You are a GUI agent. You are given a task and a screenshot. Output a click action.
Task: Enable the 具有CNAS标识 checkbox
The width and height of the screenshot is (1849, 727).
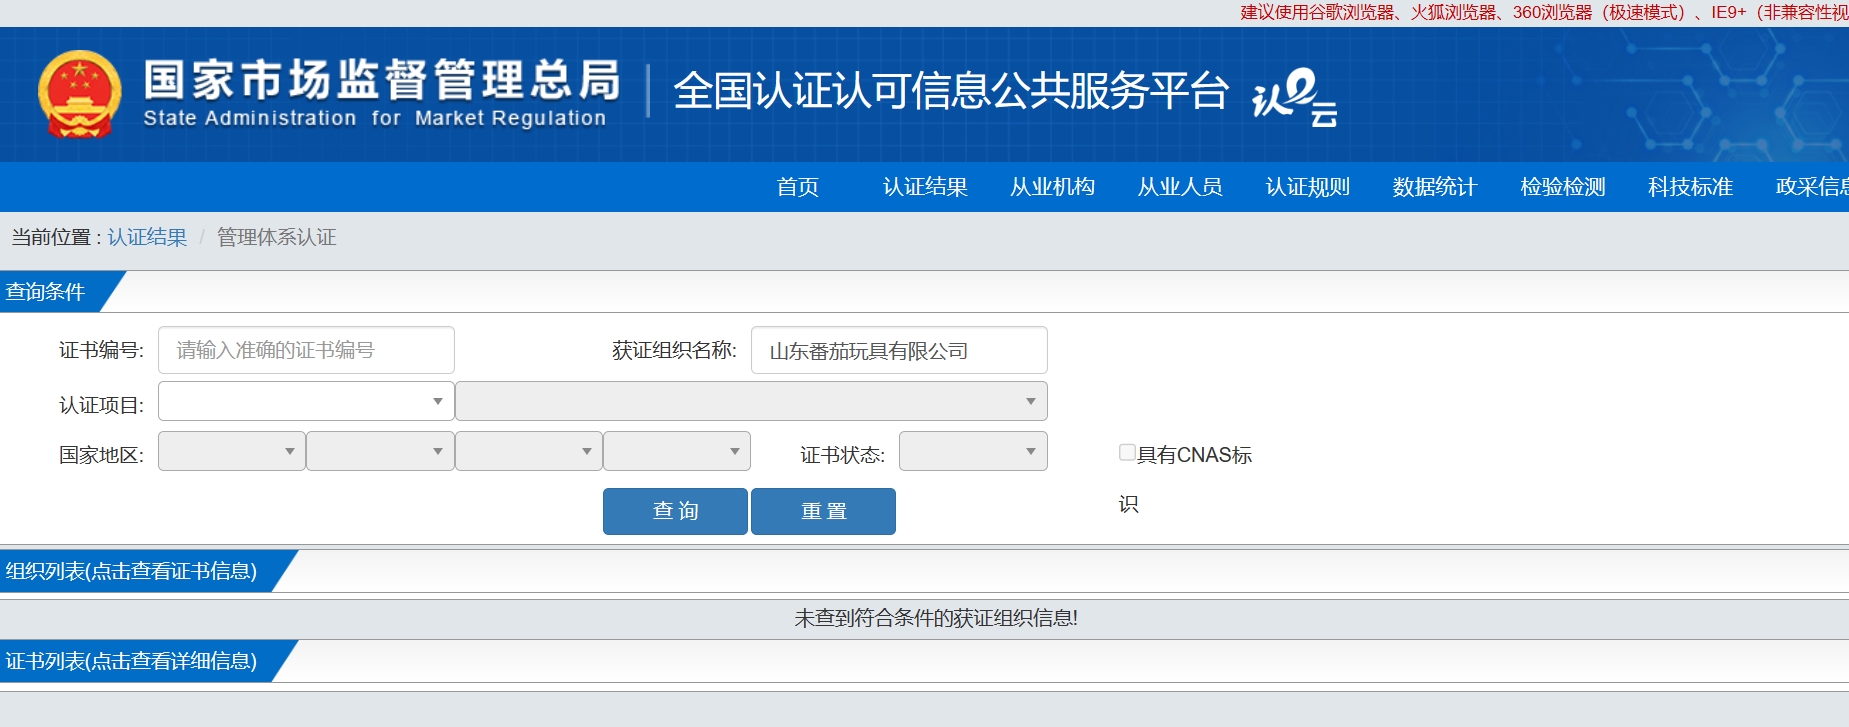(x=1127, y=452)
